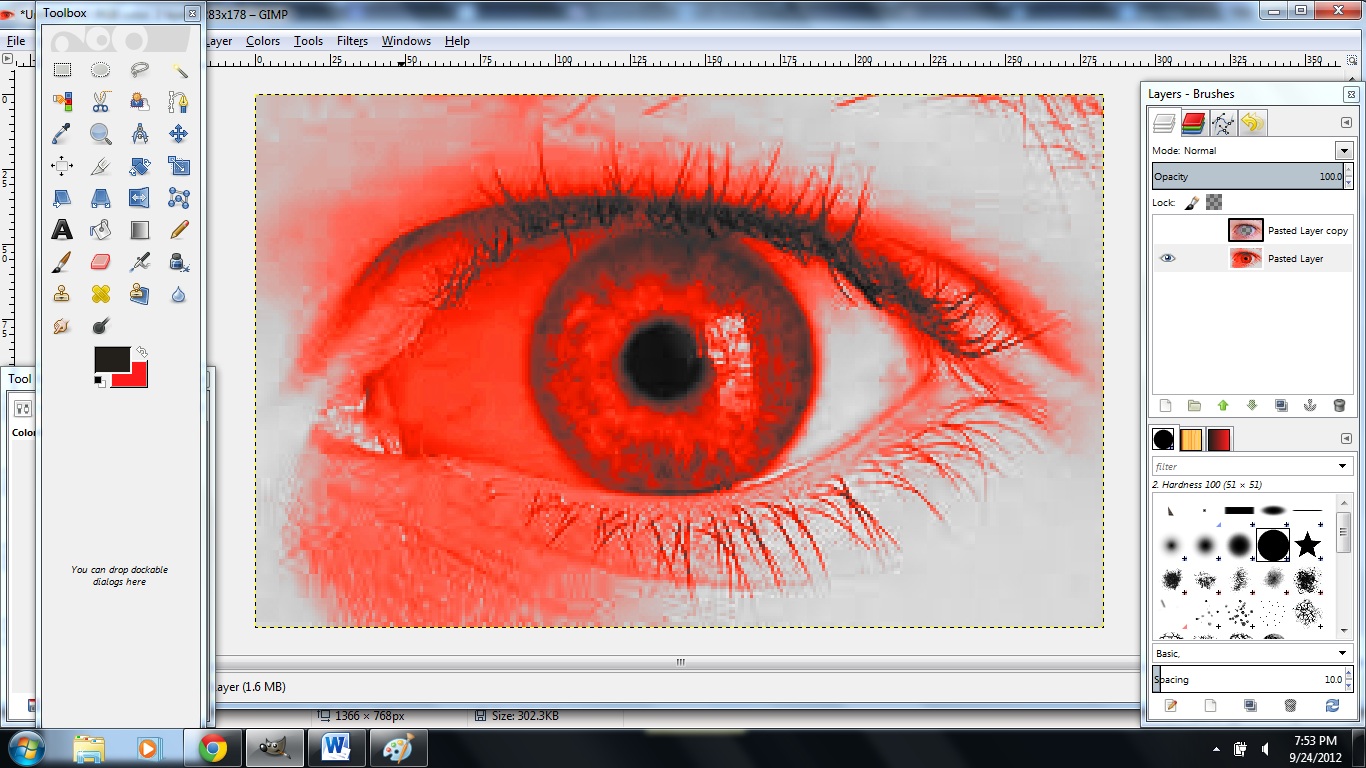Select the Clone stamp tool
This screenshot has width=1366, height=768.
pos(62,294)
